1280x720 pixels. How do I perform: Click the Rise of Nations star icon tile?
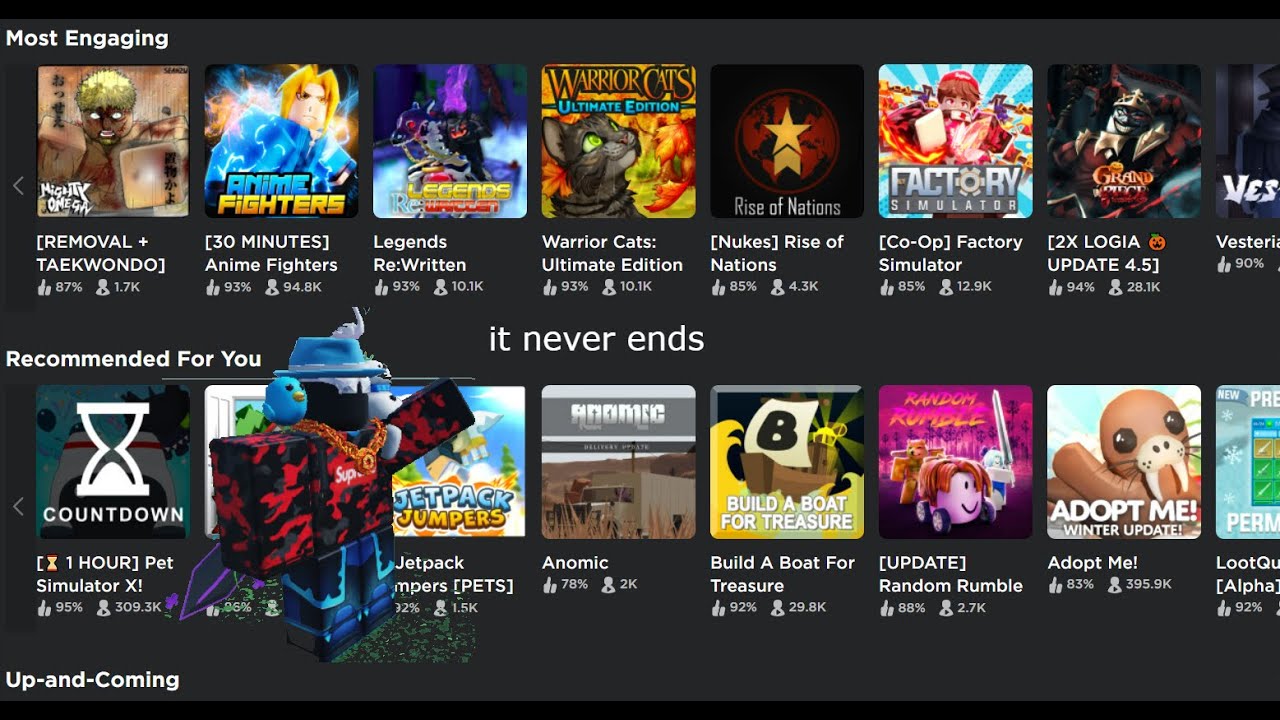point(787,141)
